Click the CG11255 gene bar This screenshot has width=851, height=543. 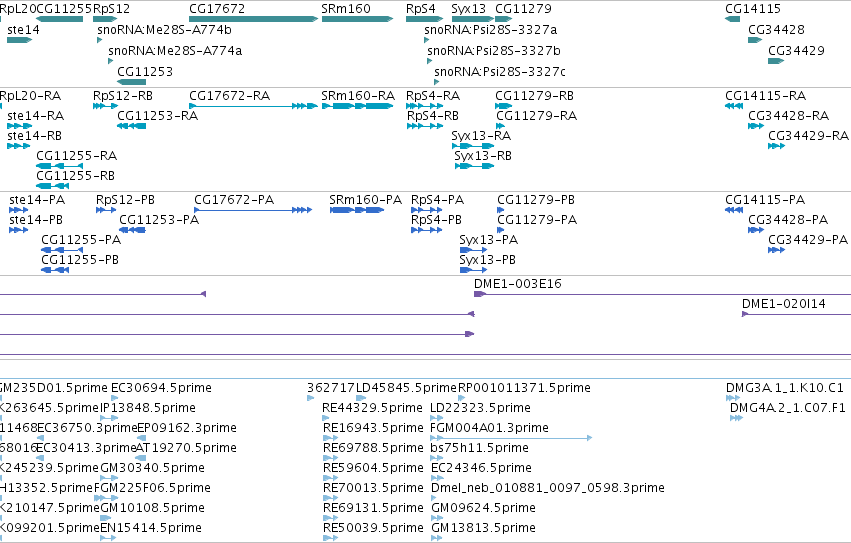pyautogui.click(x=60, y=19)
